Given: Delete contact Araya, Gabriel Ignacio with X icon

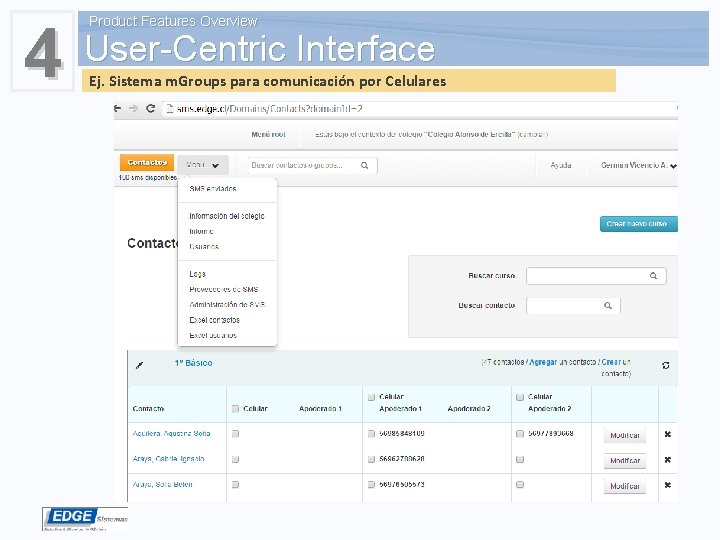Looking at the screenshot, I should point(668,460).
